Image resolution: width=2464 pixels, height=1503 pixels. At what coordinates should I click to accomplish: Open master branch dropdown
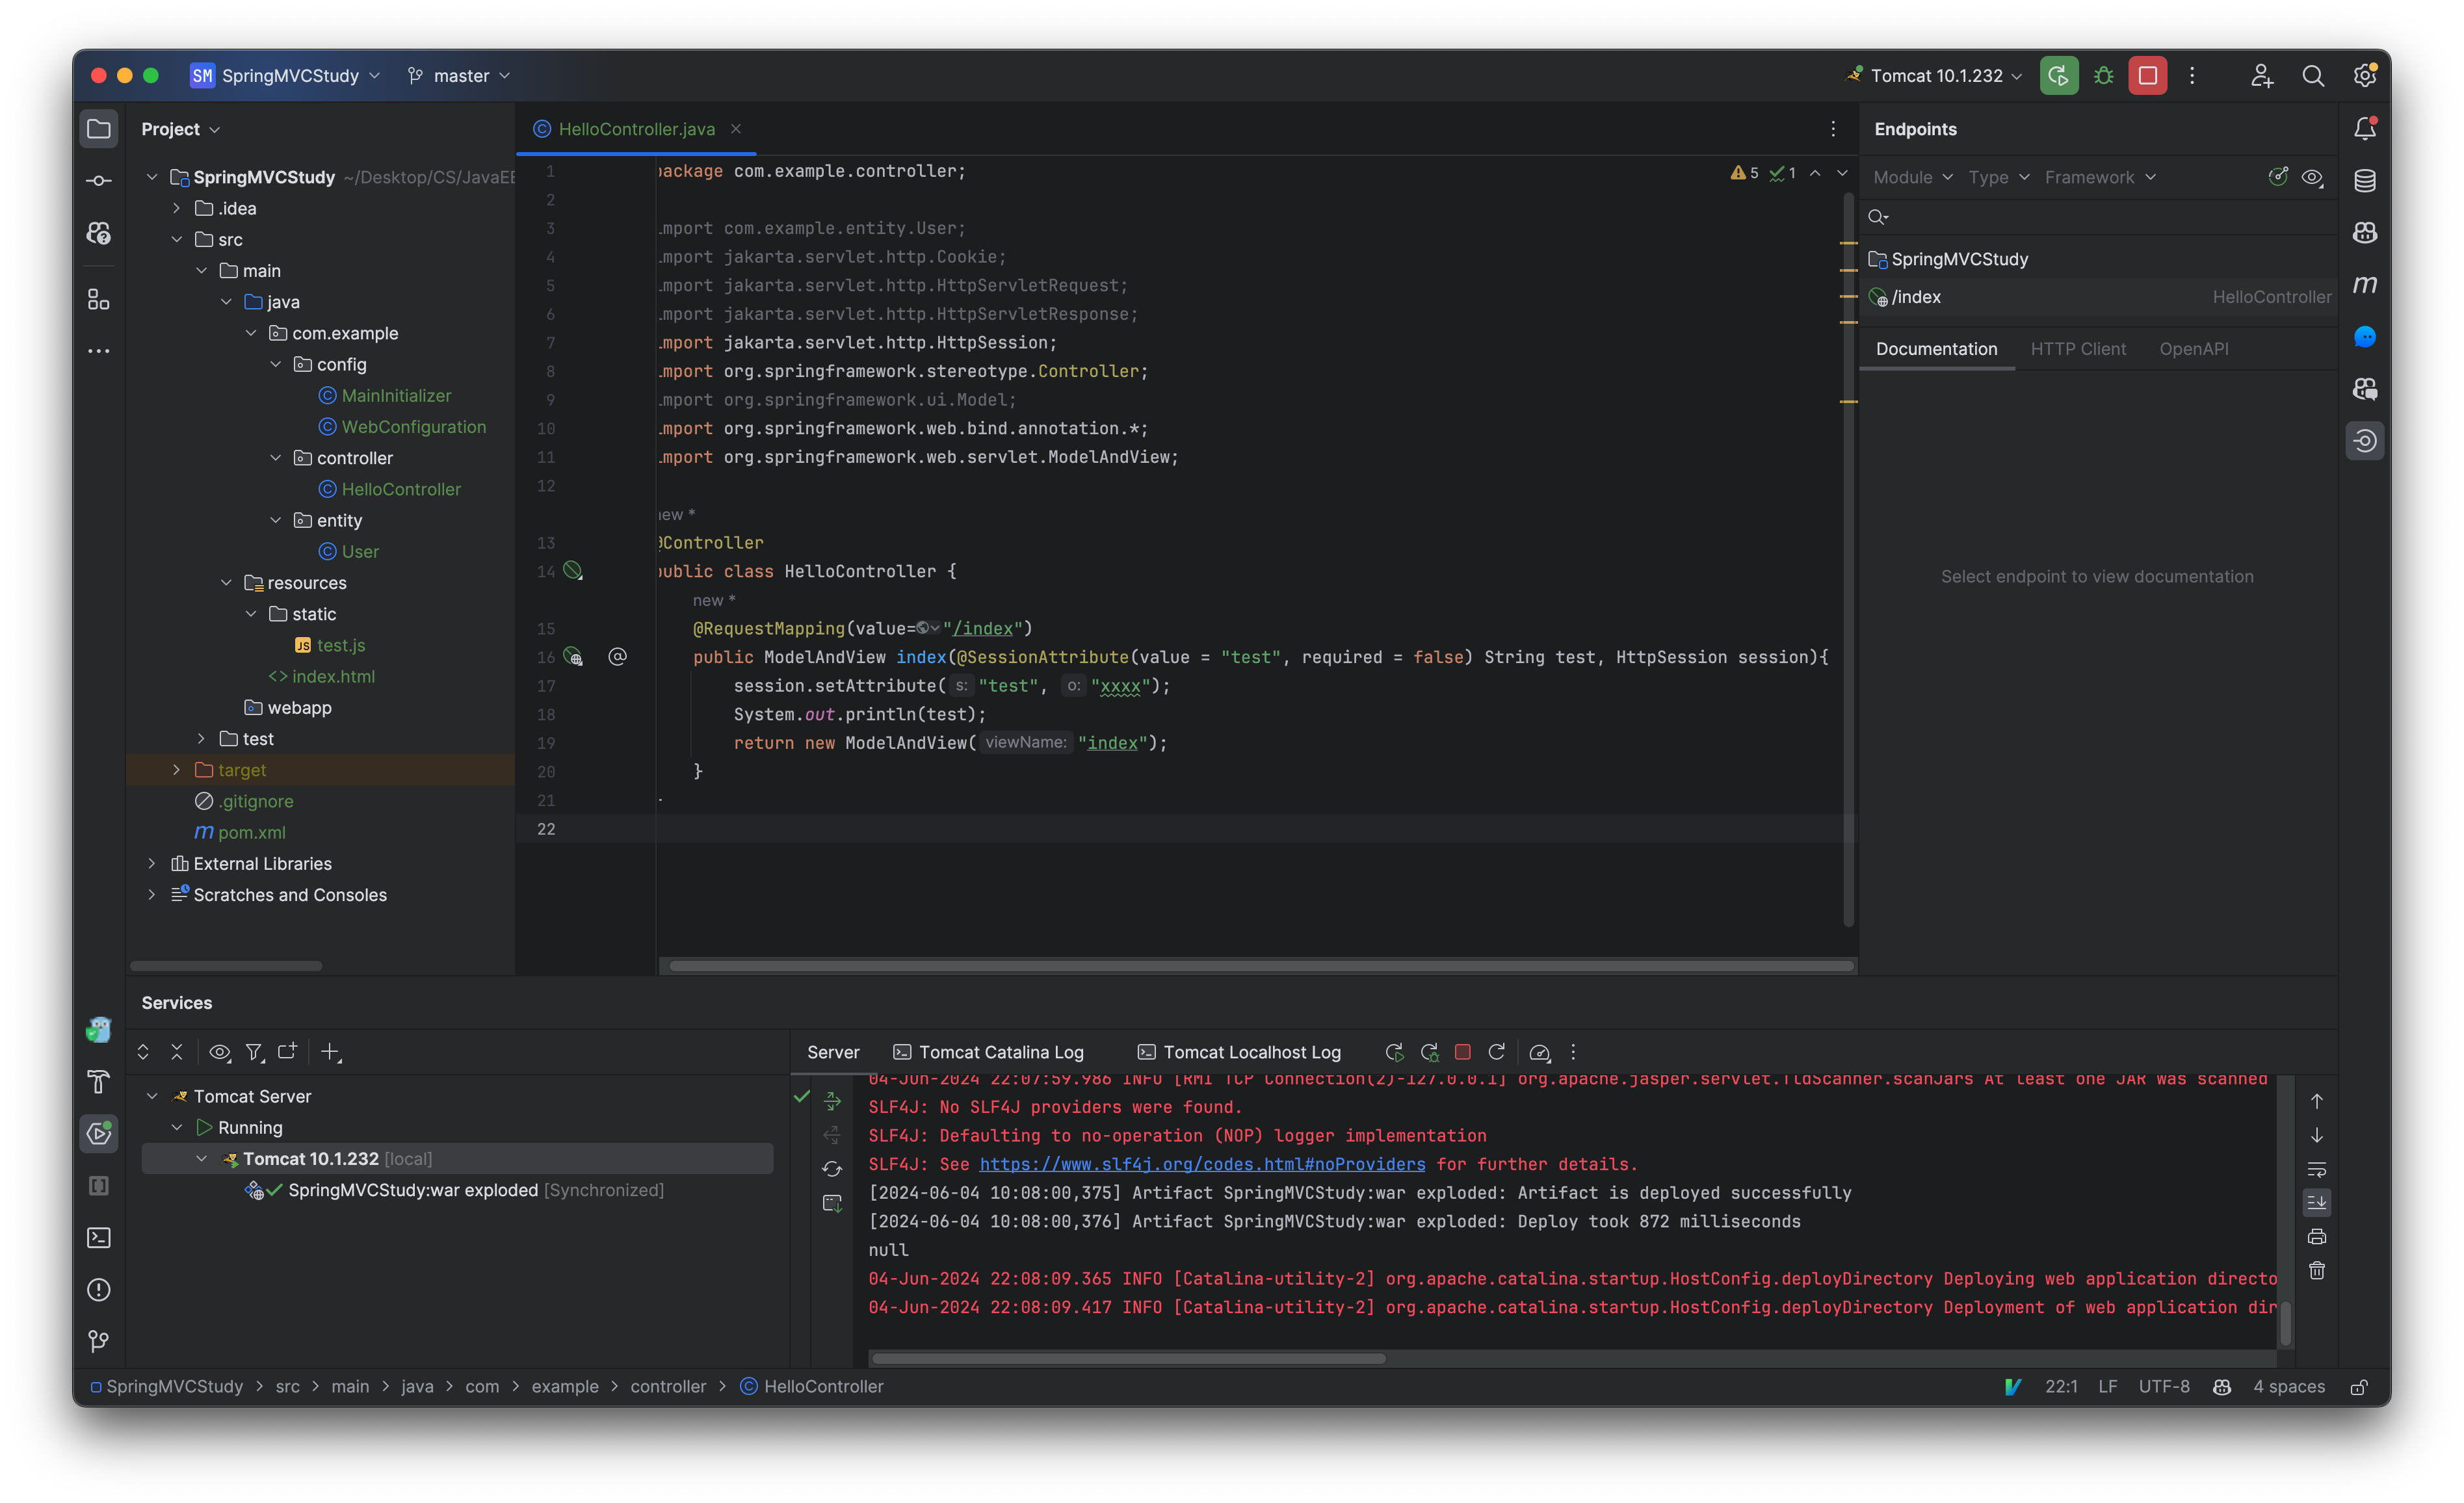tap(459, 76)
